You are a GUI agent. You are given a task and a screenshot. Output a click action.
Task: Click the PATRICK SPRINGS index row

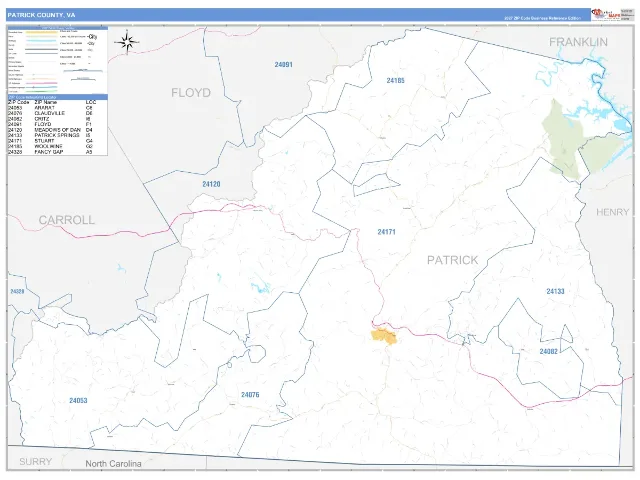click(58, 135)
